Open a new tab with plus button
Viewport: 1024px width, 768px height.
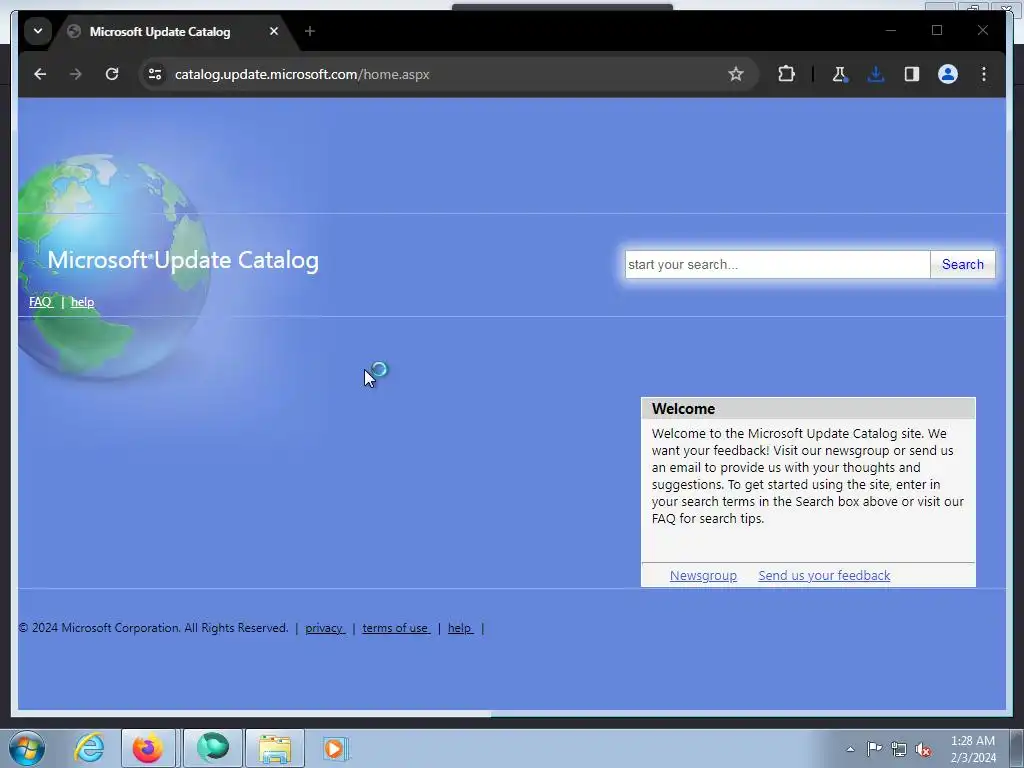[x=310, y=31]
